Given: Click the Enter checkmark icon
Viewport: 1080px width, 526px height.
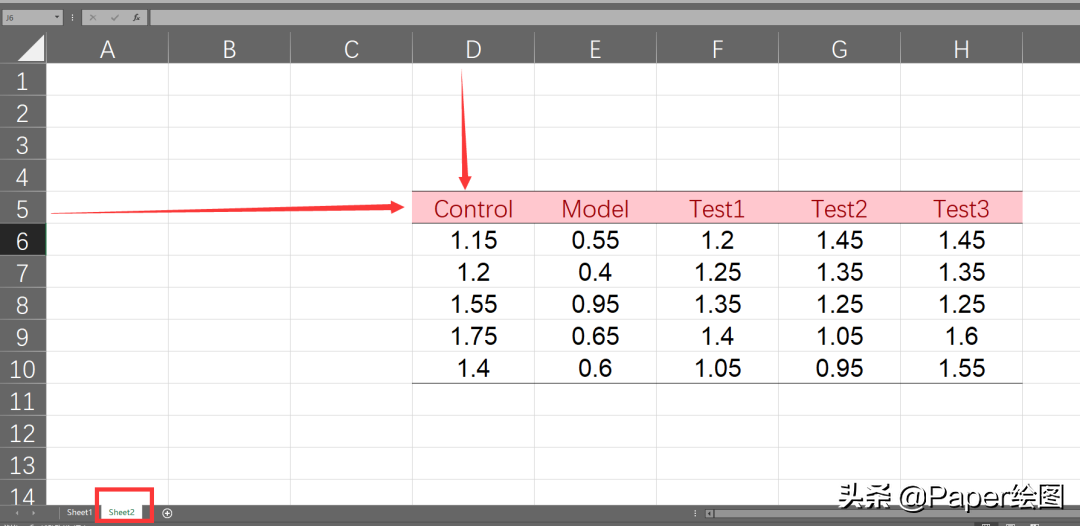Looking at the screenshot, I should 114,17.
